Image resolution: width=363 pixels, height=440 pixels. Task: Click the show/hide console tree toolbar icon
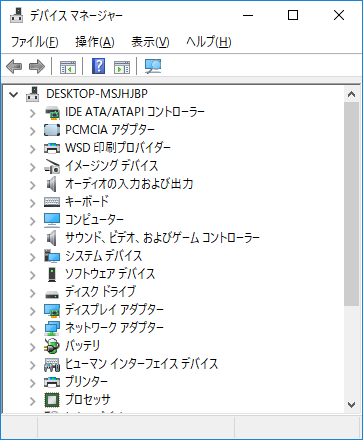coord(68,67)
